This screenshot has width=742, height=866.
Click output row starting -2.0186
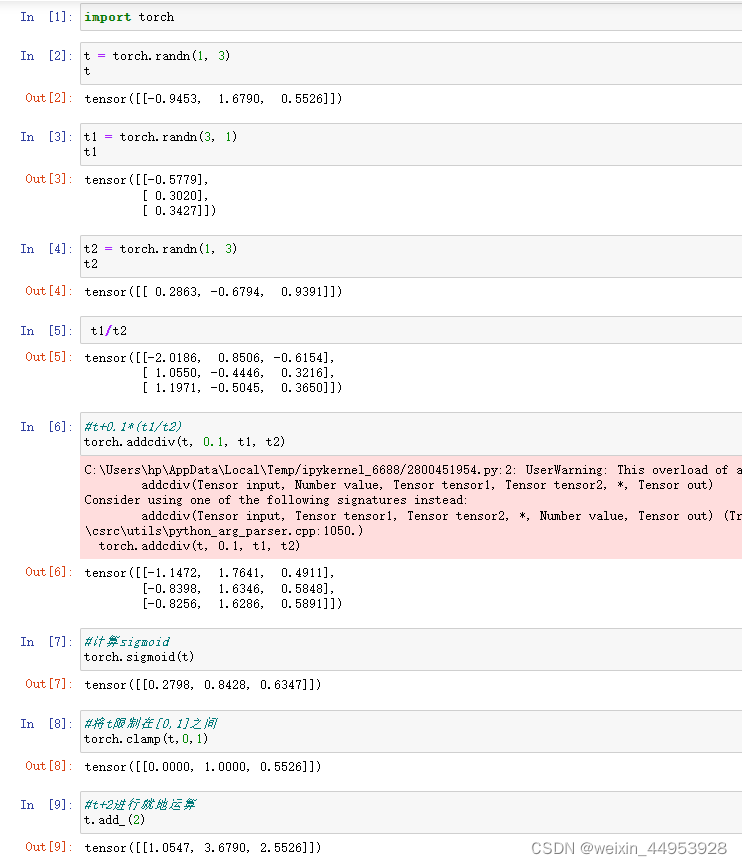click(209, 358)
